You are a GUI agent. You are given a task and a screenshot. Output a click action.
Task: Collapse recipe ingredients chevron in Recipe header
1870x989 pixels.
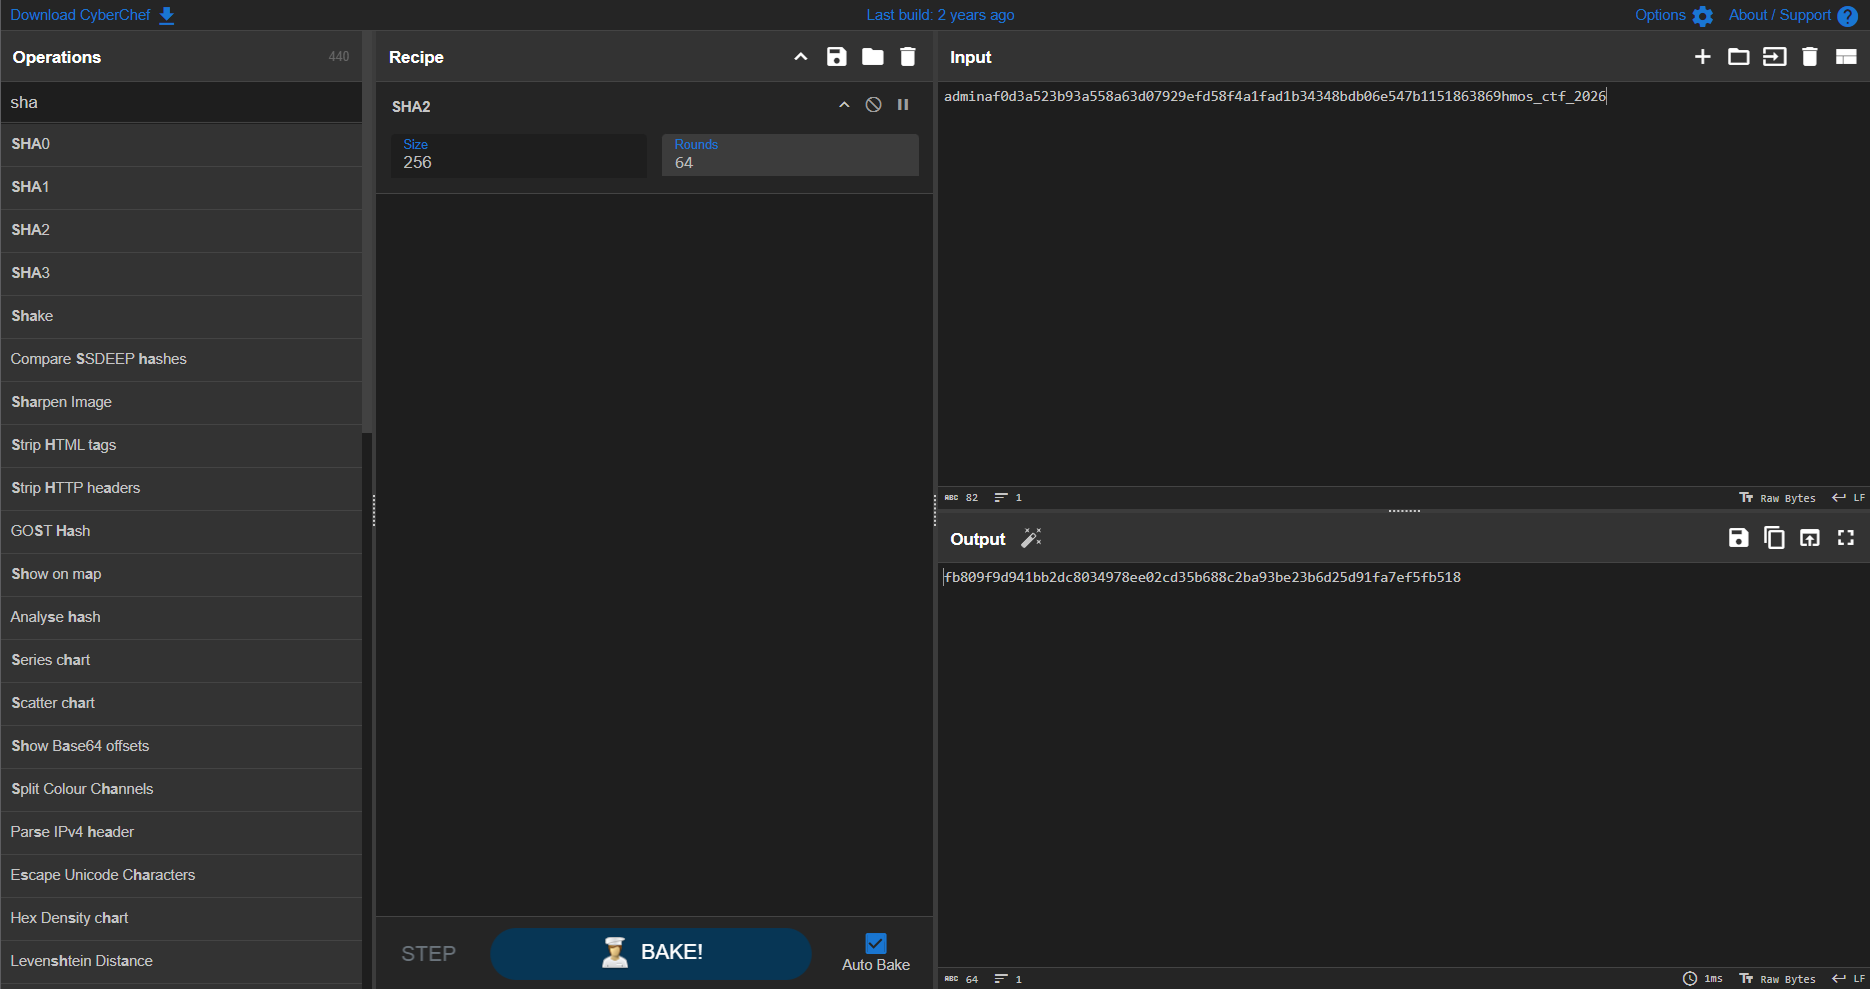pos(801,57)
